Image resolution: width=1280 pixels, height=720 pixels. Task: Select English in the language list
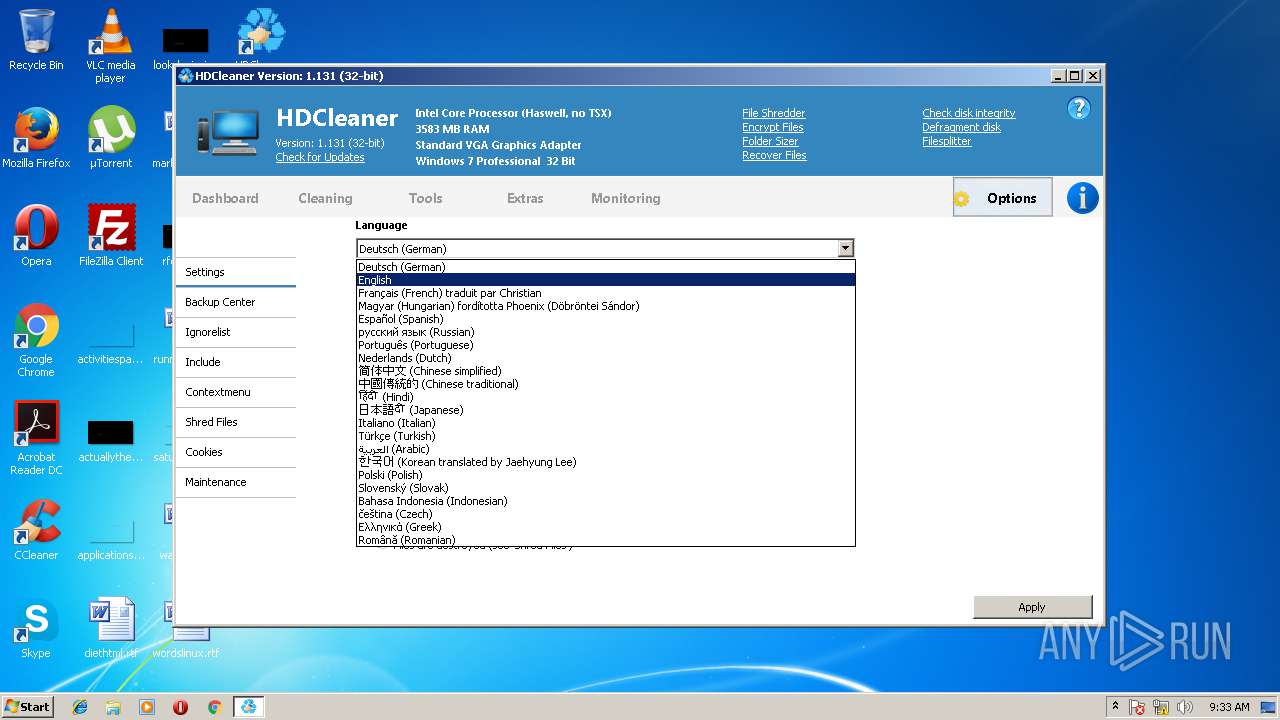tap(605, 280)
